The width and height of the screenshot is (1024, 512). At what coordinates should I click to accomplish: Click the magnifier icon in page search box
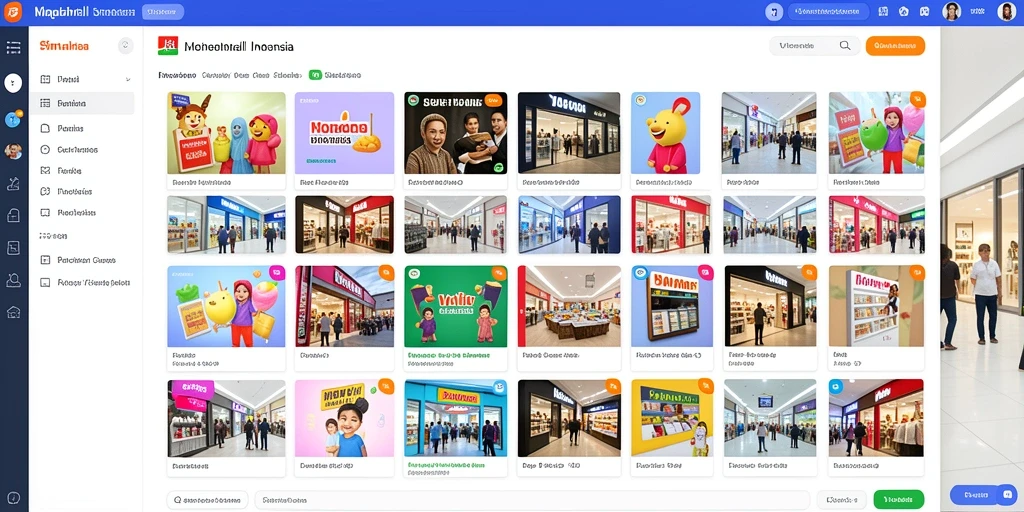[844, 46]
